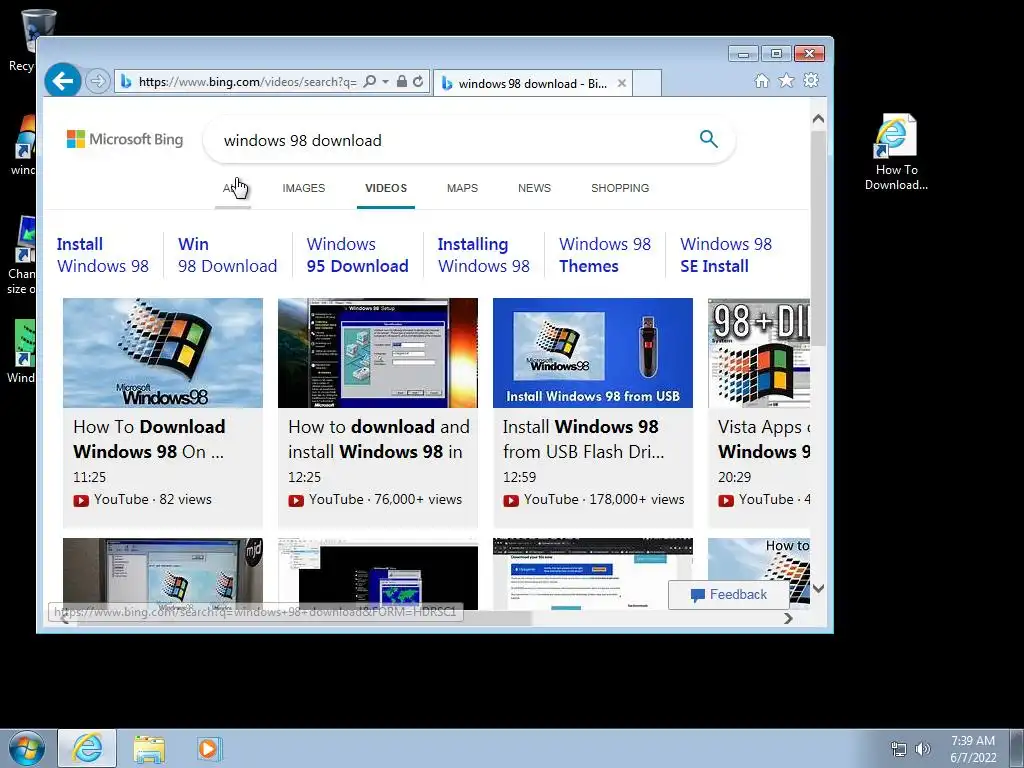Click Internet Explorer in the taskbar

pos(87,748)
